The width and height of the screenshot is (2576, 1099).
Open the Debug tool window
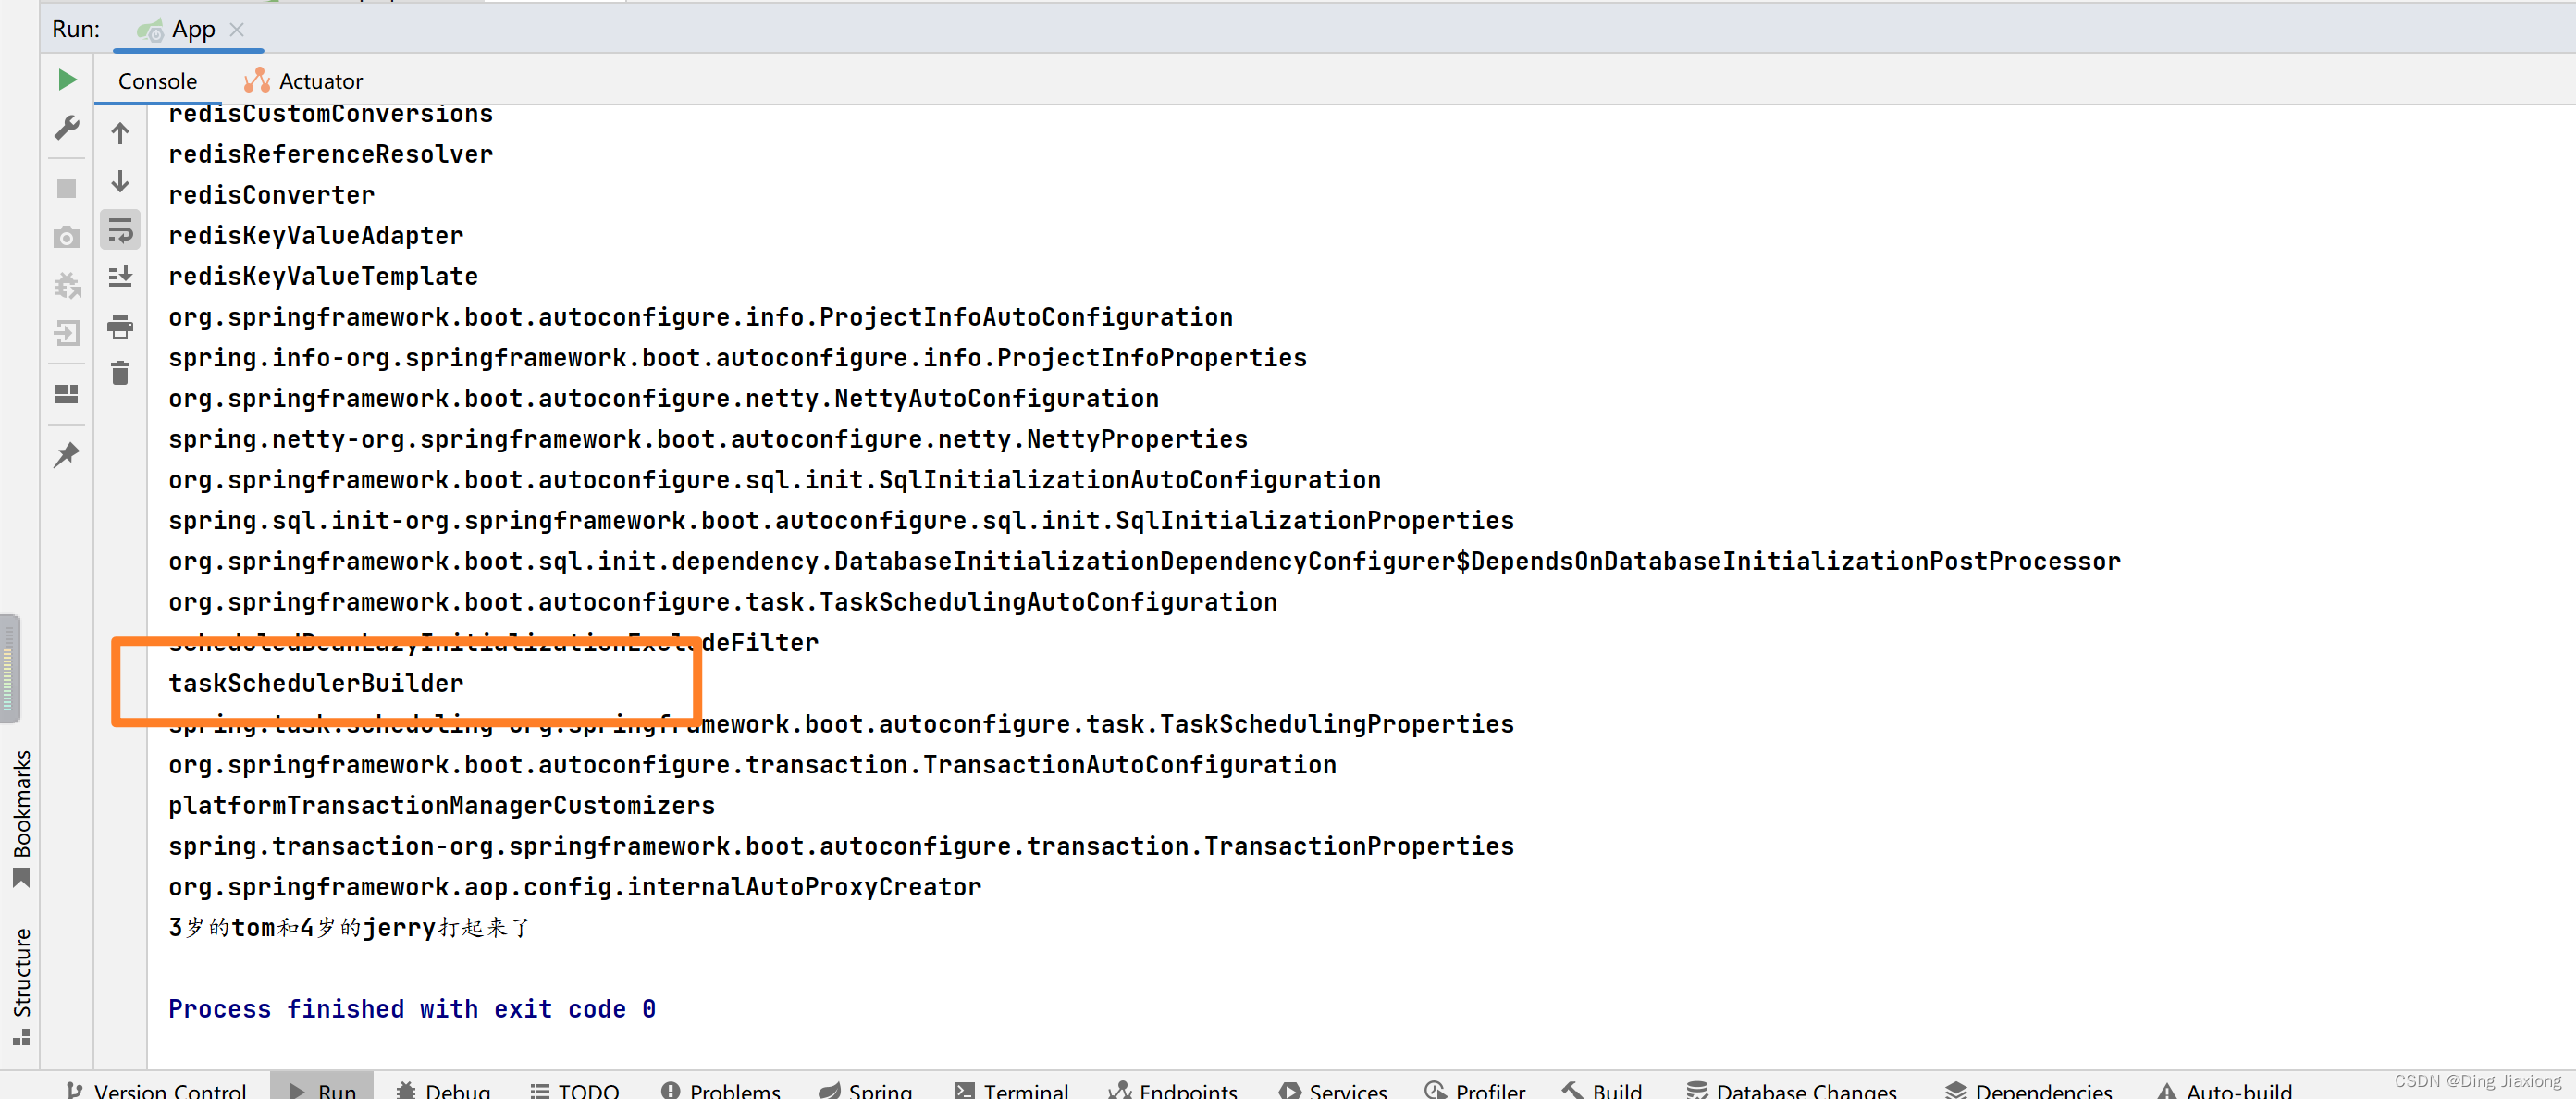pyautogui.click(x=443, y=1090)
